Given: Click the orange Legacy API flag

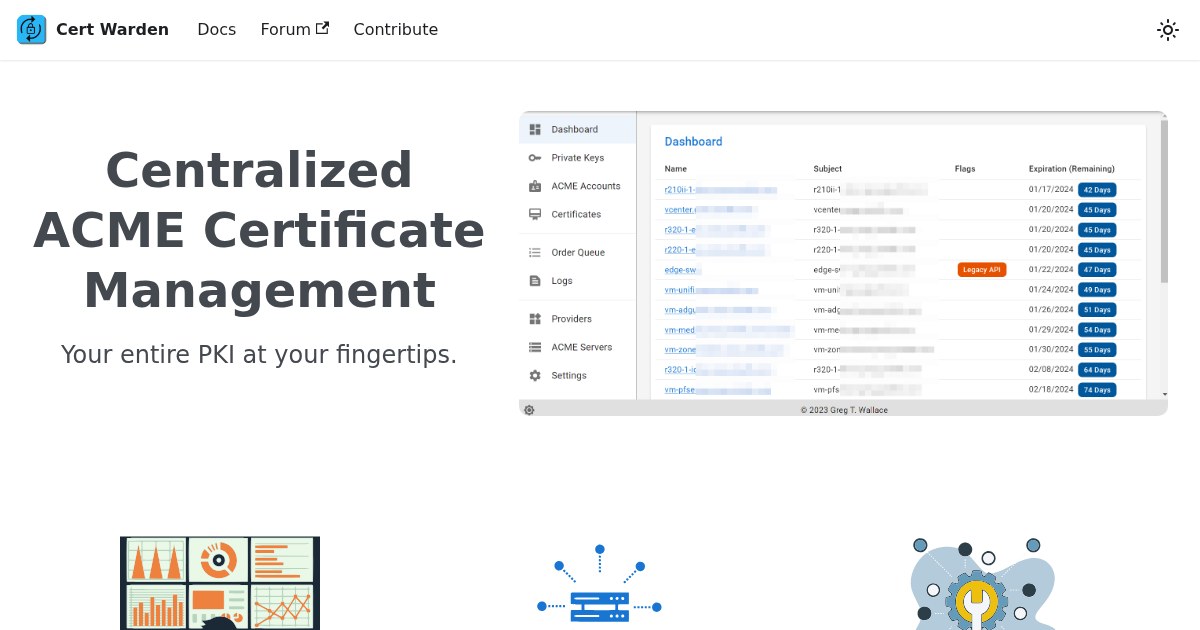Looking at the screenshot, I should (x=982, y=270).
